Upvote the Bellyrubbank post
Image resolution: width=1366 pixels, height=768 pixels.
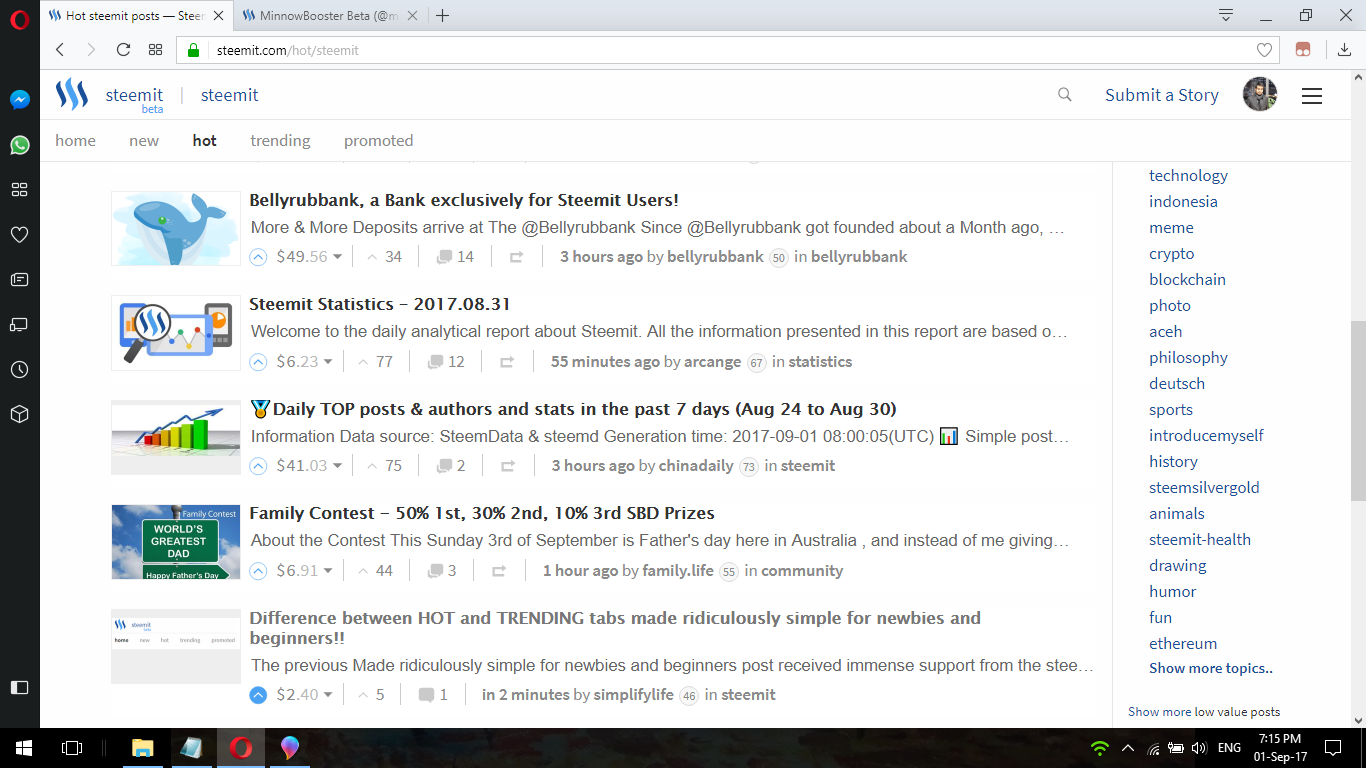tap(258, 257)
